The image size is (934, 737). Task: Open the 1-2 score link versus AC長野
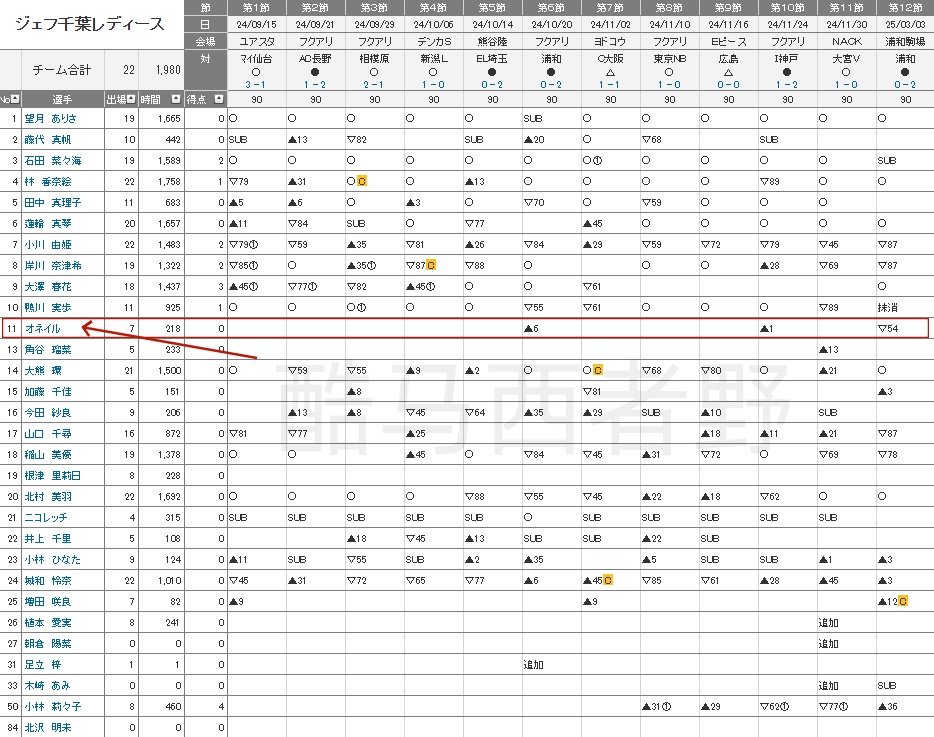point(315,85)
